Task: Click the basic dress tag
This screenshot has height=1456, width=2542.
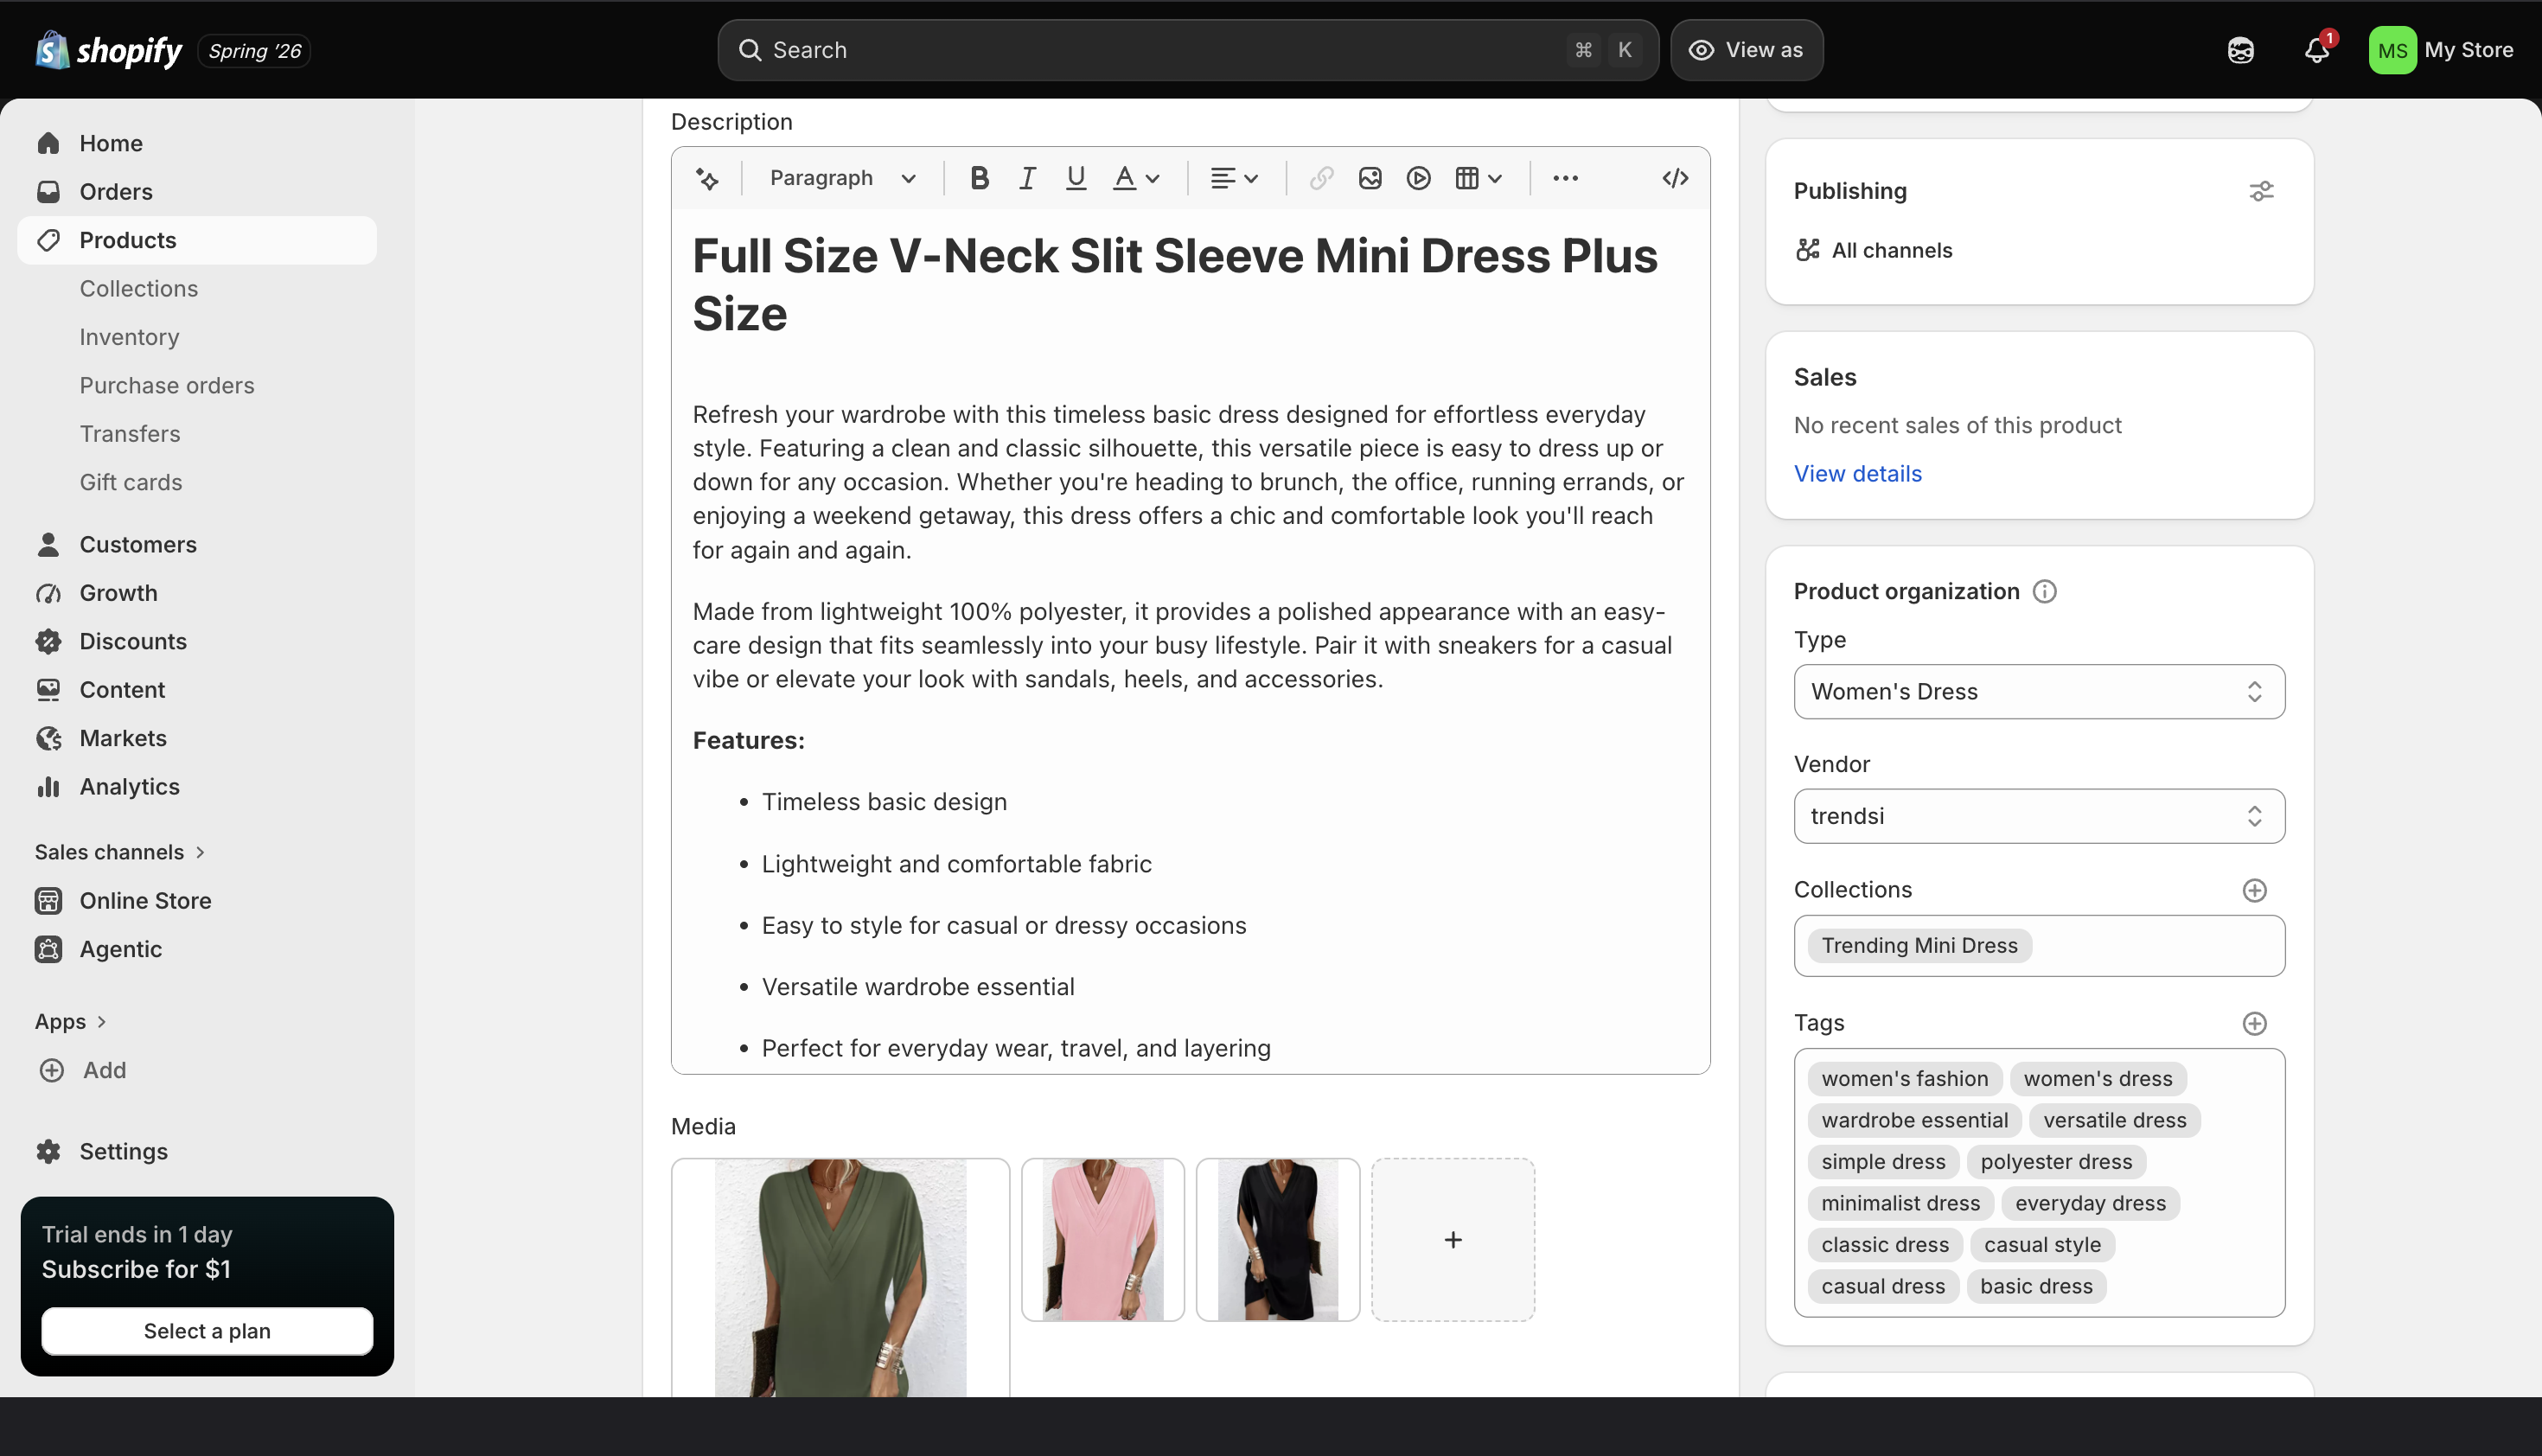Action: pyautogui.click(x=2036, y=1287)
